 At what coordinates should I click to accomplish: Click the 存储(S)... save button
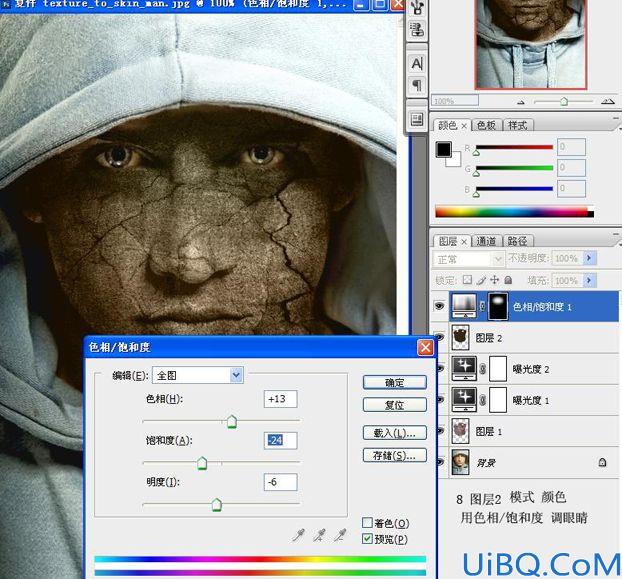[x=395, y=455]
